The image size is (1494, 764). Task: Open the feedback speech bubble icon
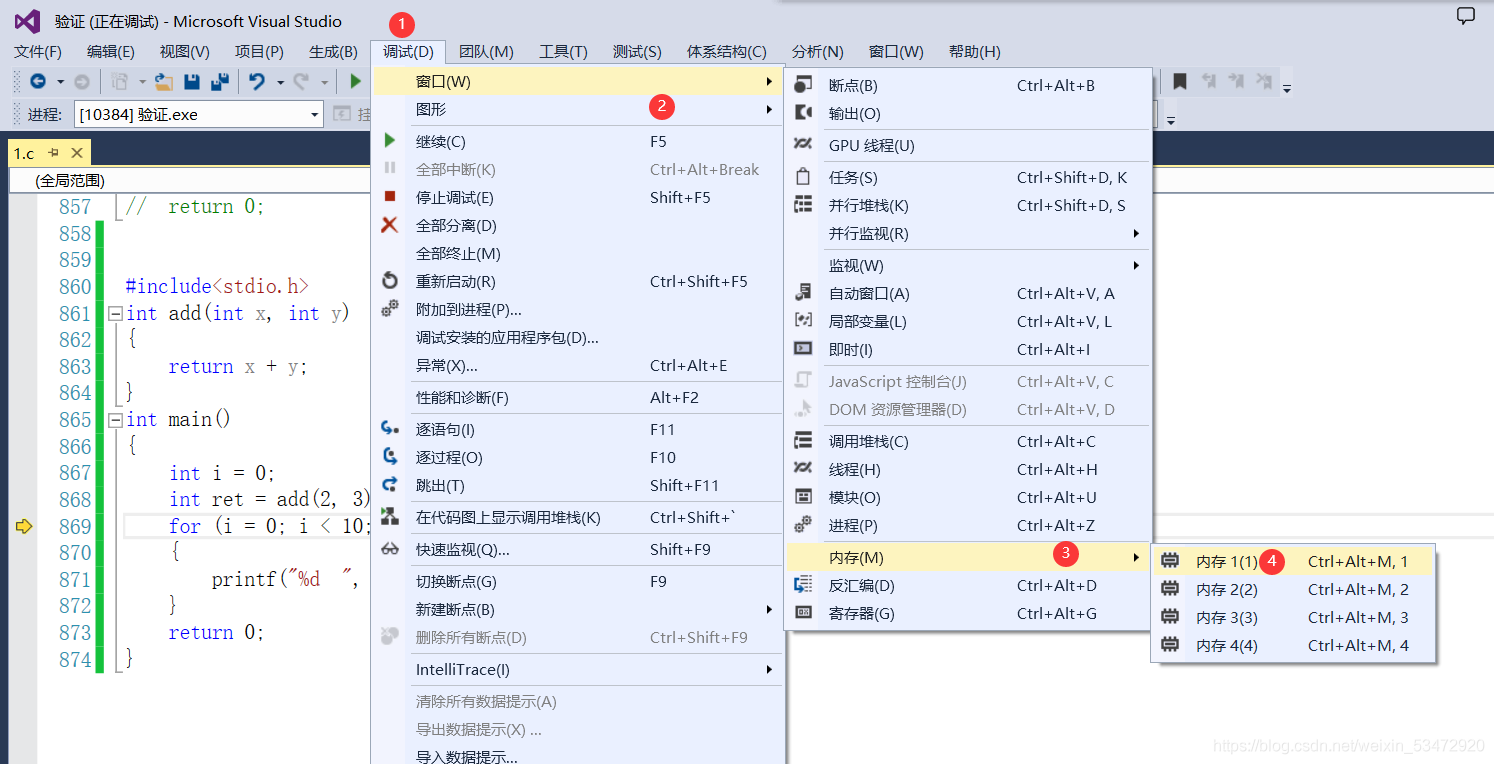[1466, 16]
